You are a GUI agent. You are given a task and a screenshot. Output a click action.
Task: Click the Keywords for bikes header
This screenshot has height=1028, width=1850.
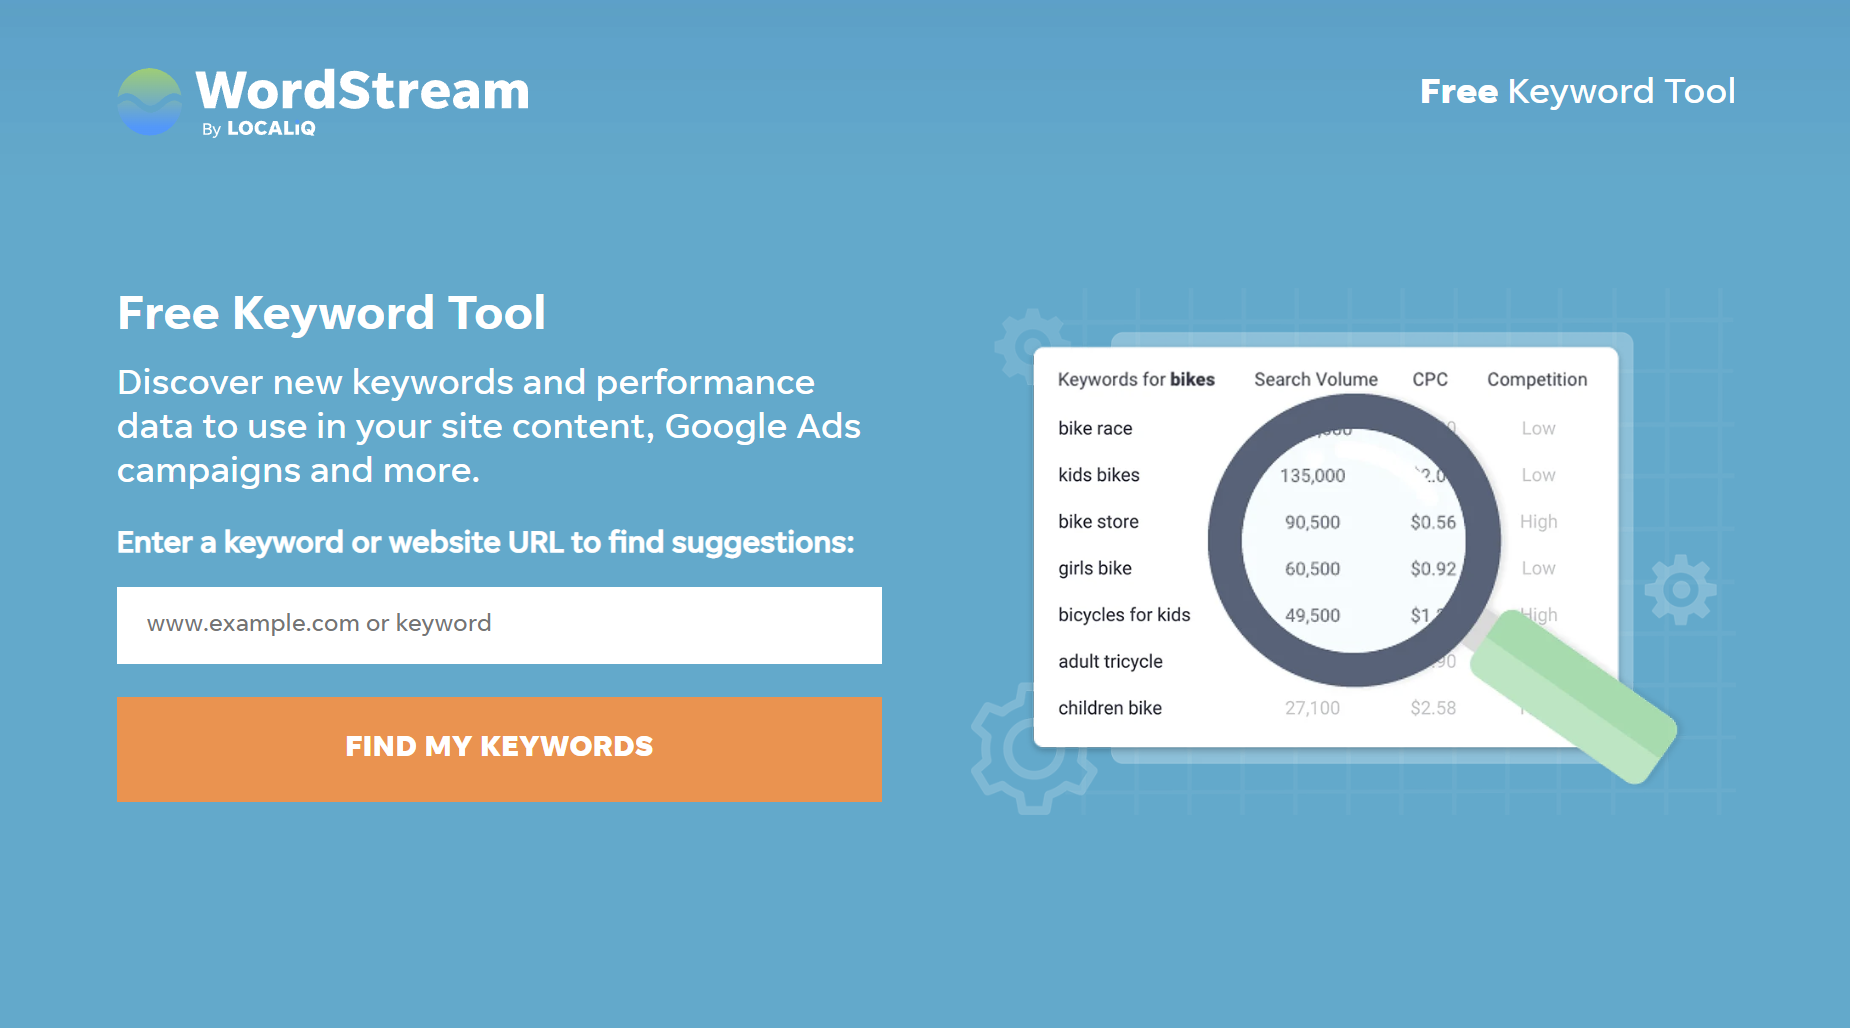point(1136,379)
